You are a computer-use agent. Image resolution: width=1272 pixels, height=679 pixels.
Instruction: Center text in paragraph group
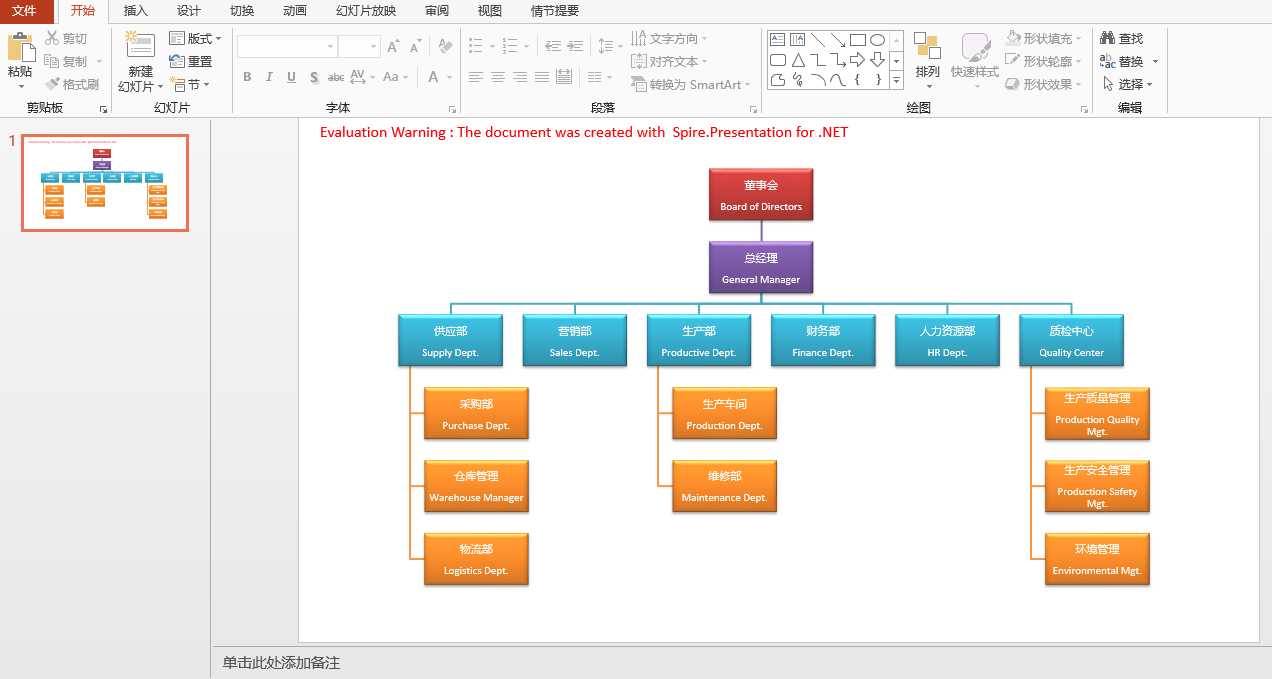pyautogui.click(x=498, y=77)
